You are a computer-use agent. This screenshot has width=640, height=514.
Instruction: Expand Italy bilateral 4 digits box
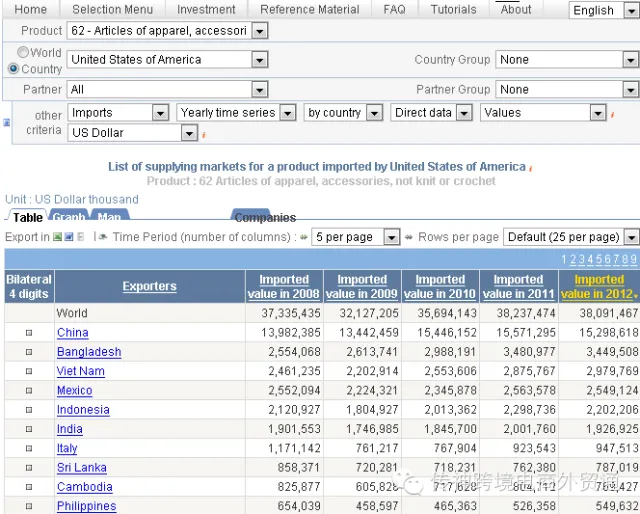29,448
